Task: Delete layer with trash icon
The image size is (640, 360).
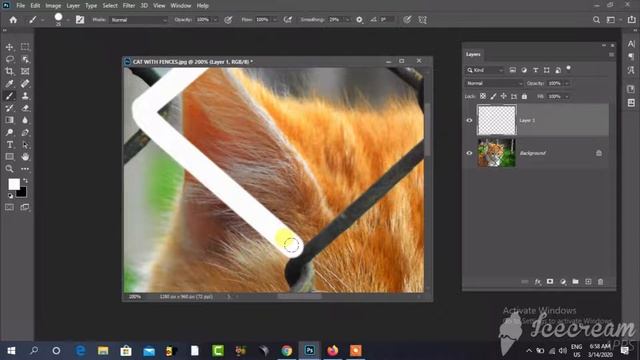Action: [x=600, y=282]
